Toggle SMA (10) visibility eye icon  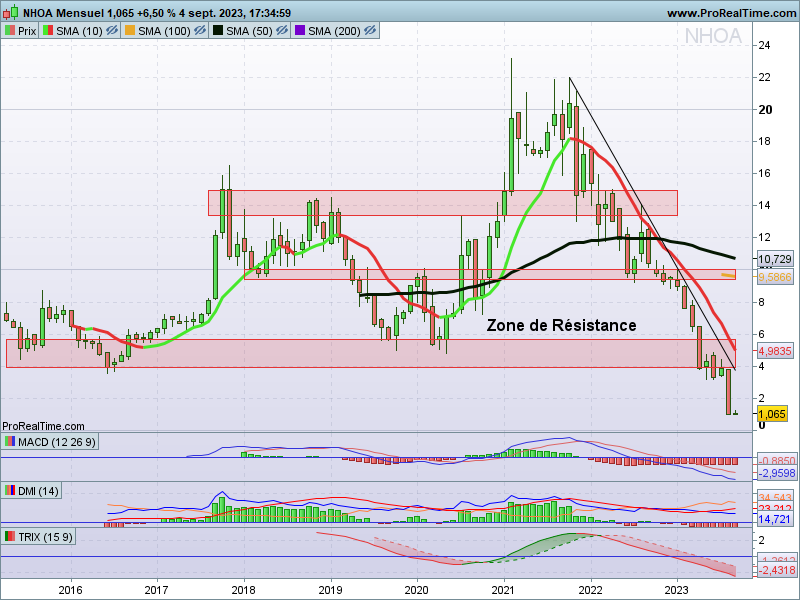[x=112, y=31]
